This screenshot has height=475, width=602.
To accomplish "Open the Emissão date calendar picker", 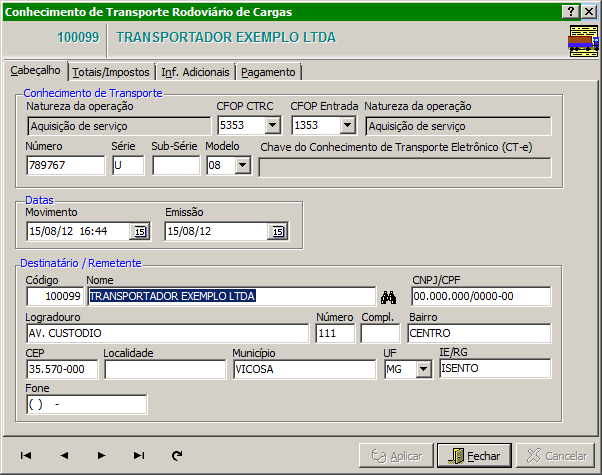I will click(x=277, y=232).
